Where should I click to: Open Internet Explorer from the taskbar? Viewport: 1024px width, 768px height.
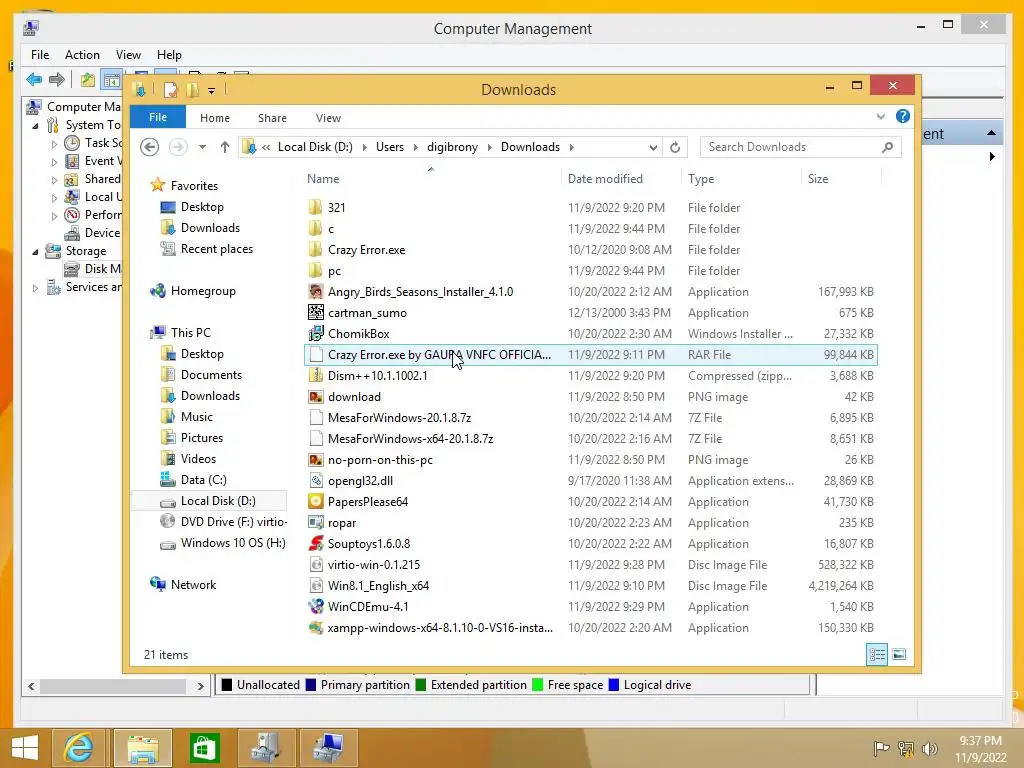pyautogui.click(x=78, y=748)
